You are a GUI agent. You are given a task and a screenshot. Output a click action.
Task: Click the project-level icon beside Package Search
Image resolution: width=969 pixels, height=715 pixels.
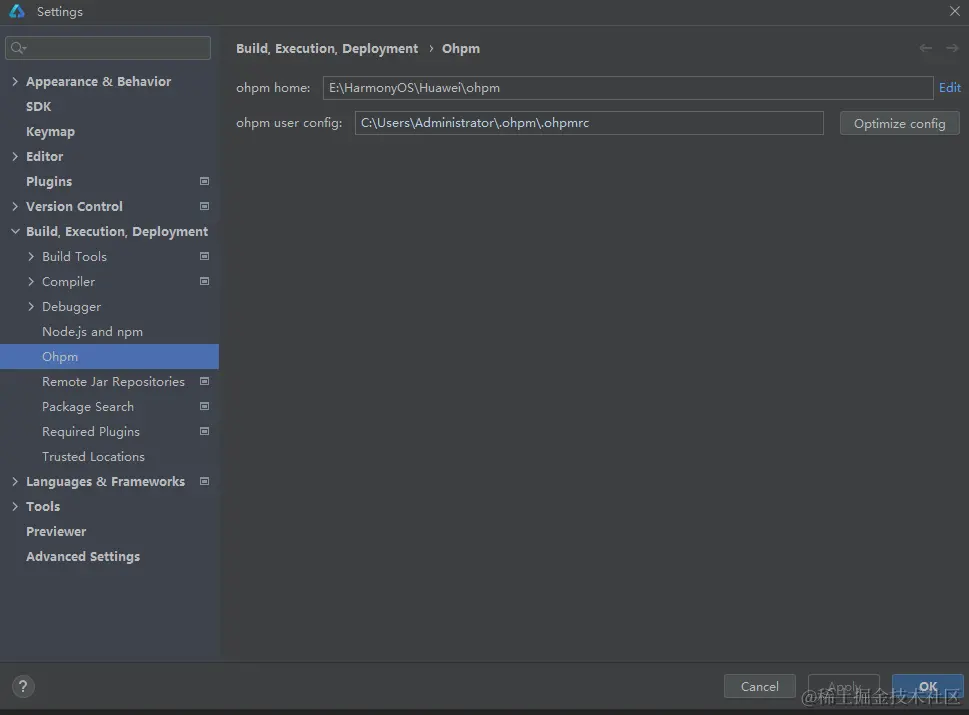click(x=205, y=406)
